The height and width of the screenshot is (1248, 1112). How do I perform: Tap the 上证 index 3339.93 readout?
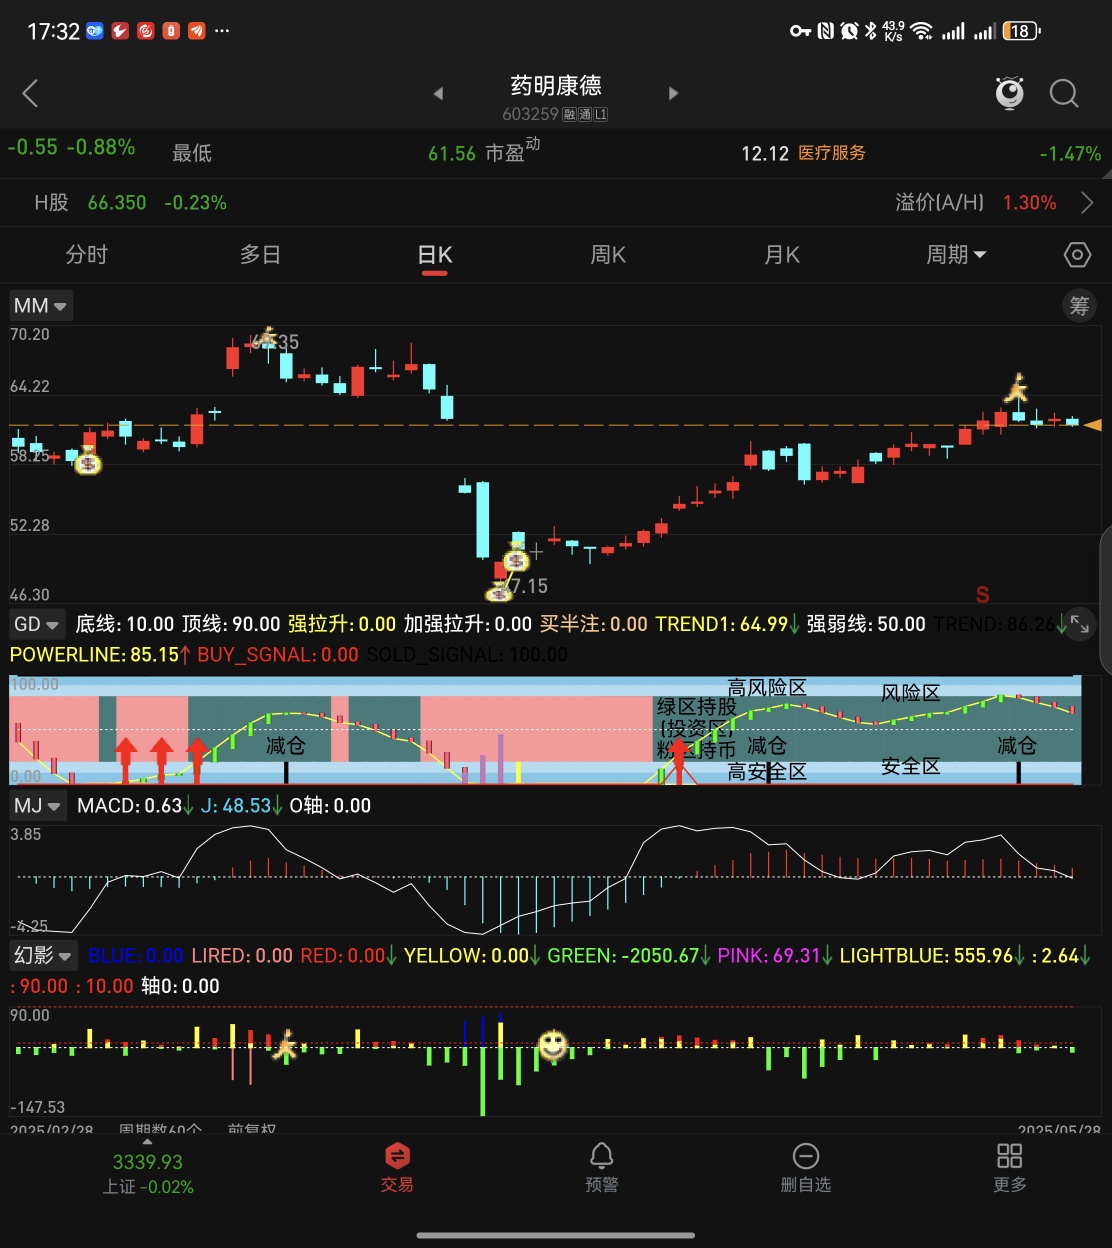pos(148,1174)
